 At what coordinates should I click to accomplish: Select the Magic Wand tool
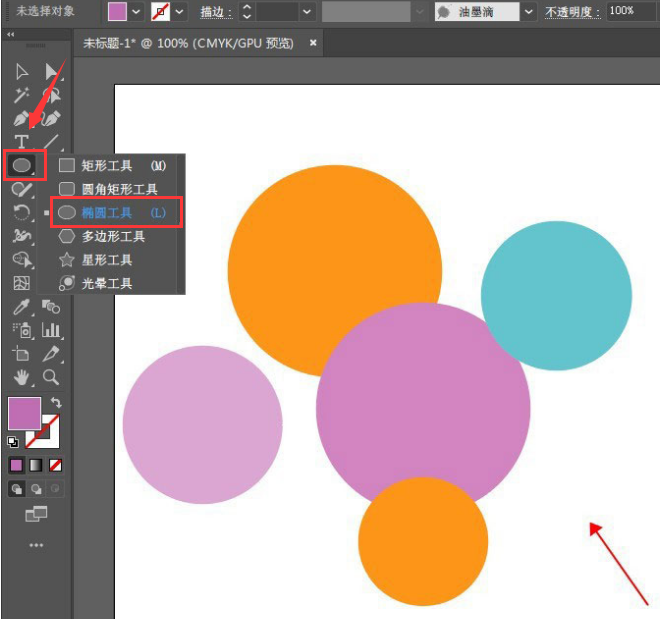22,96
